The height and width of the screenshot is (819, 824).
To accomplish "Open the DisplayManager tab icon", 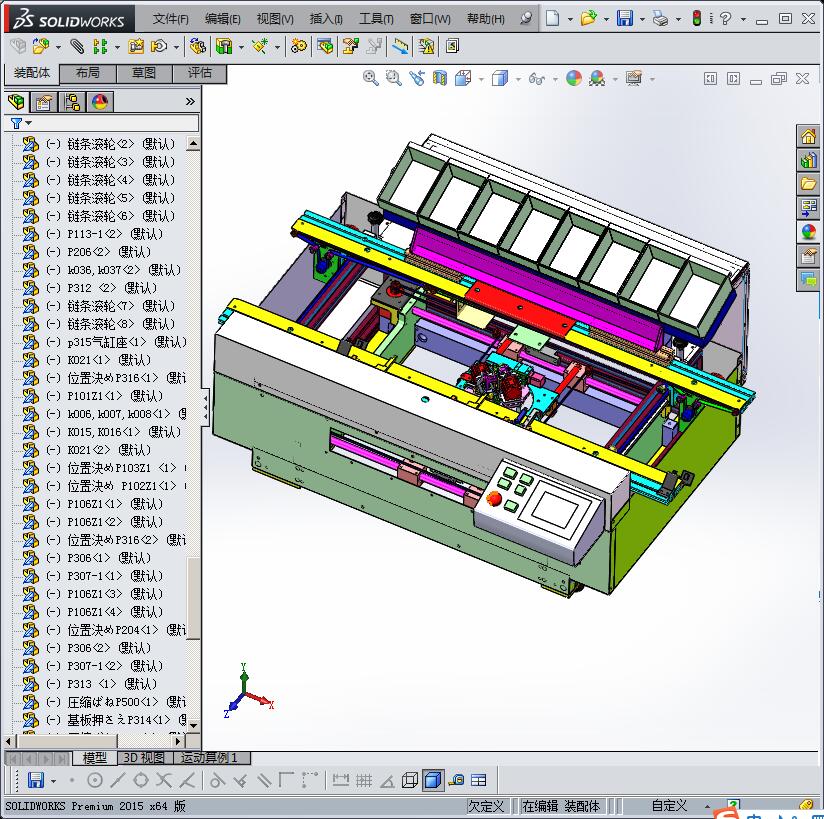I will click(100, 101).
